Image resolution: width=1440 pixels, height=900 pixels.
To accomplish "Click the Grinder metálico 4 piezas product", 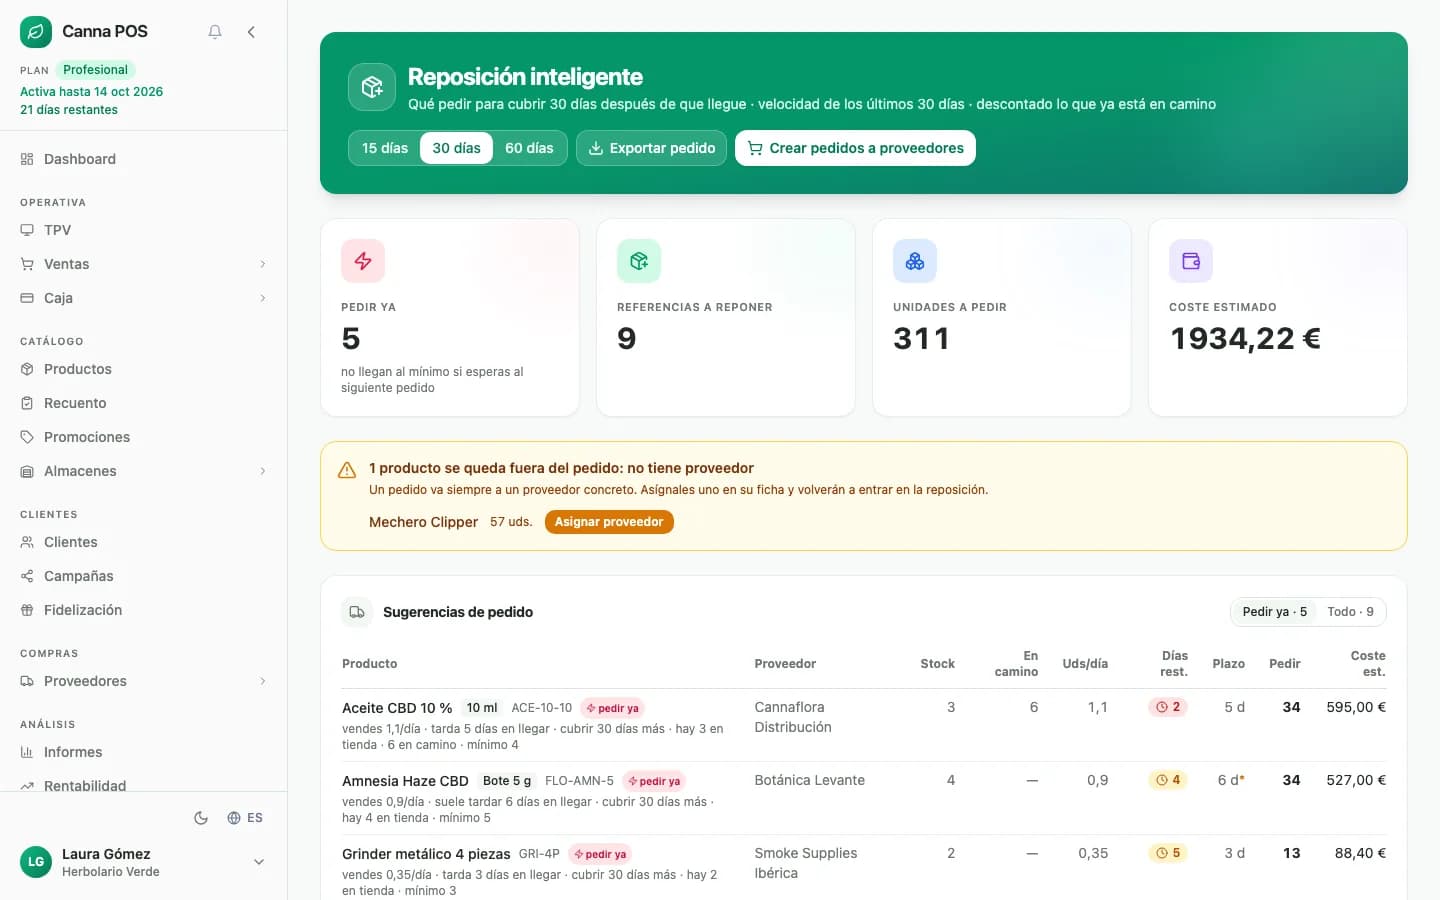I will (x=426, y=854).
